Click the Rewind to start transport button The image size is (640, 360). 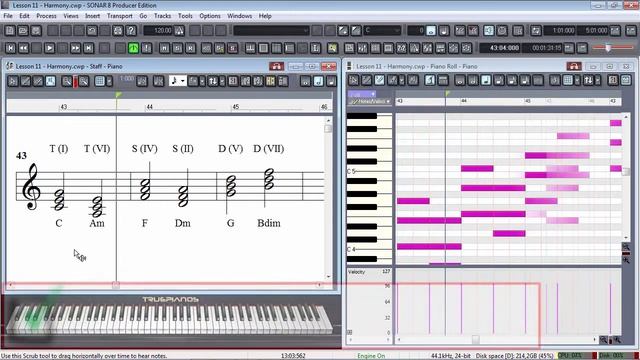(x=11, y=48)
